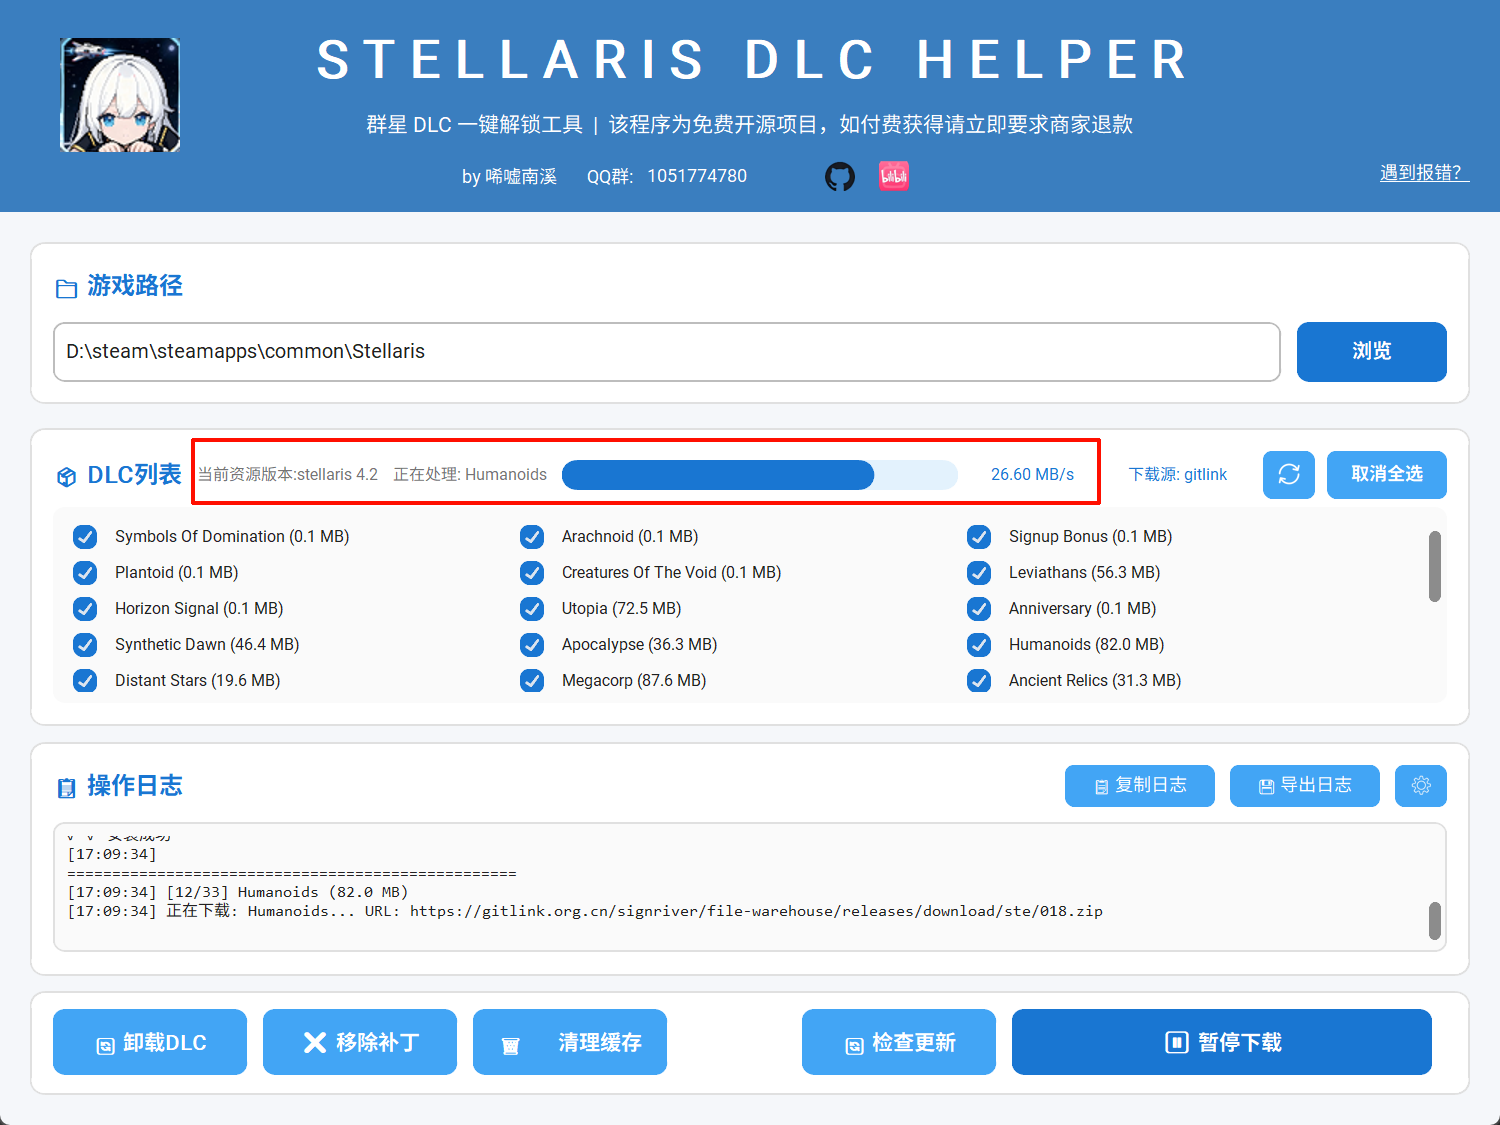Viewport: 1500px width, 1125px height.
Task: Uncheck the Apocalypse checkbox
Action: [532, 645]
